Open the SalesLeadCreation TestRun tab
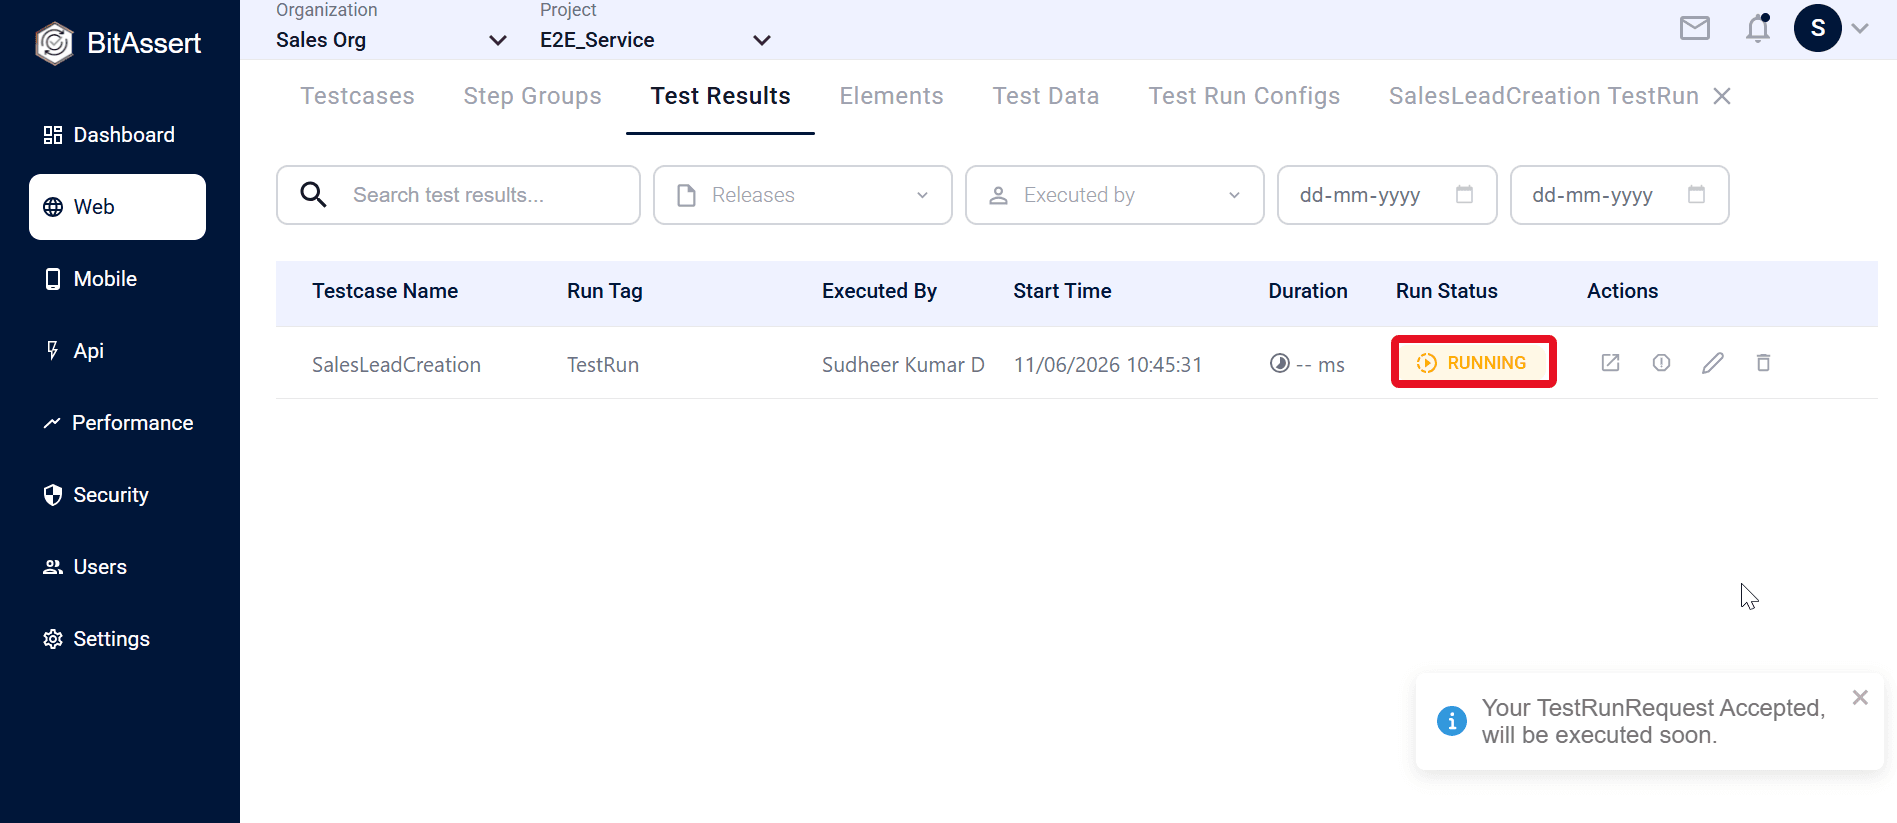This screenshot has height=823, width=1897. [x=1543, y=96]
